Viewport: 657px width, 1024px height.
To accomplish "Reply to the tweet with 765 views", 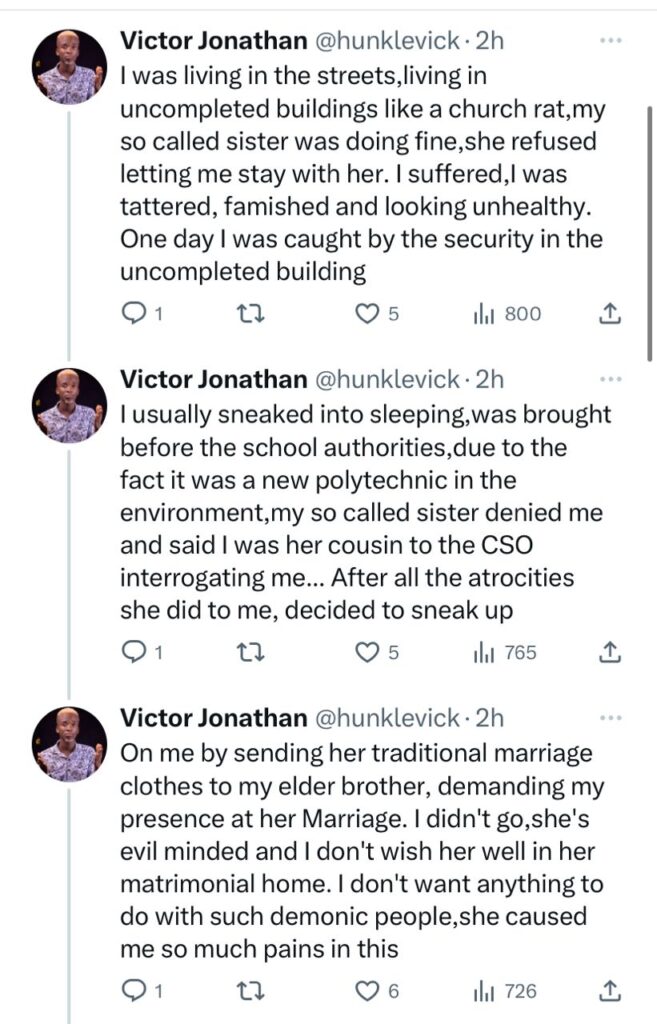I will 134,652.
